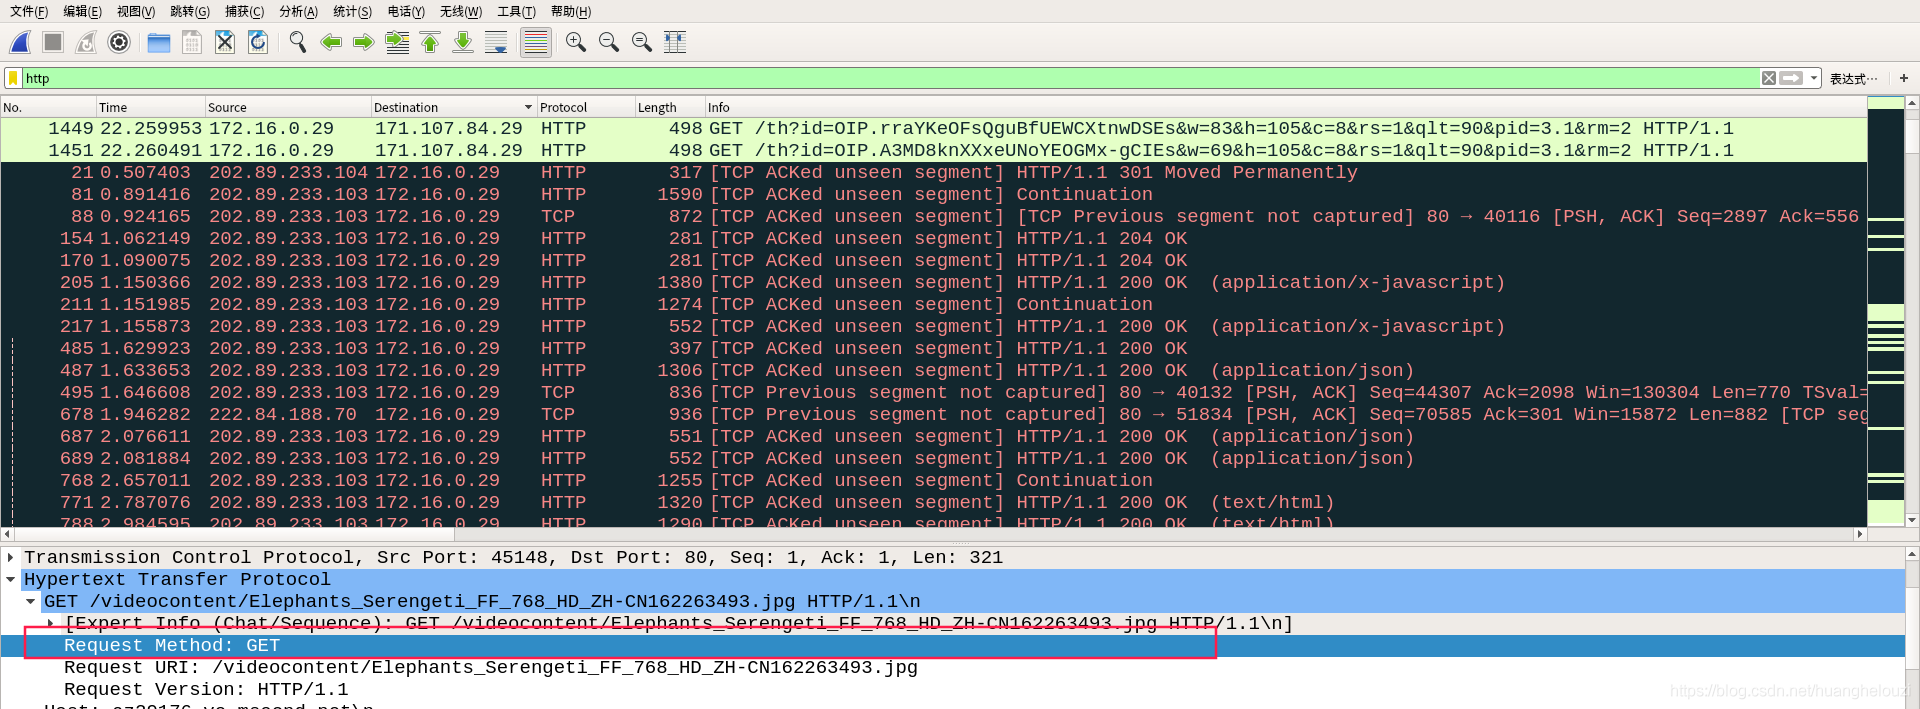Add a filter button with plus
Image resolution: width=1920 pixels, height=709 pixels.
[1904, 78]
